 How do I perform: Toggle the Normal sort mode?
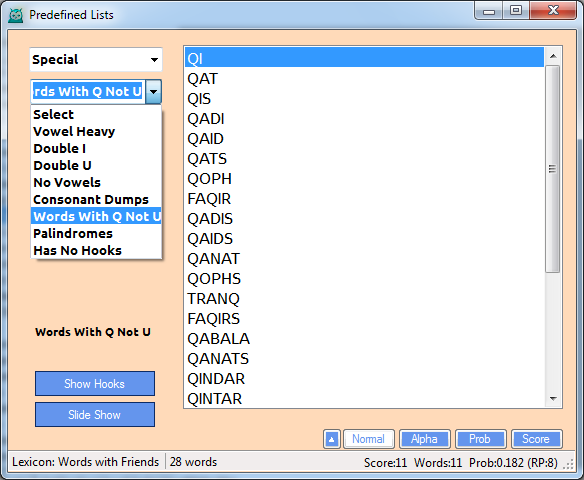(368, 439)
